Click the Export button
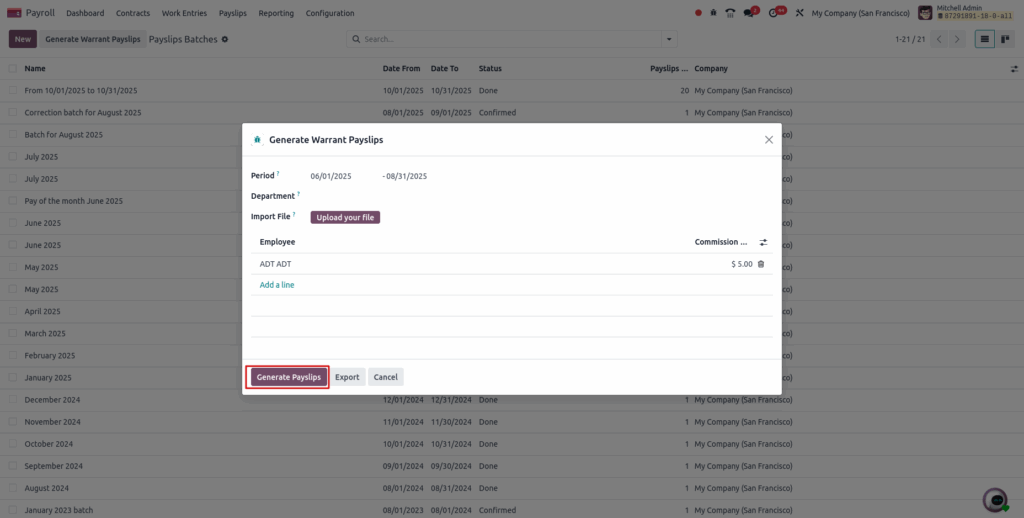 pyautogui.click(x=347, y=377)
